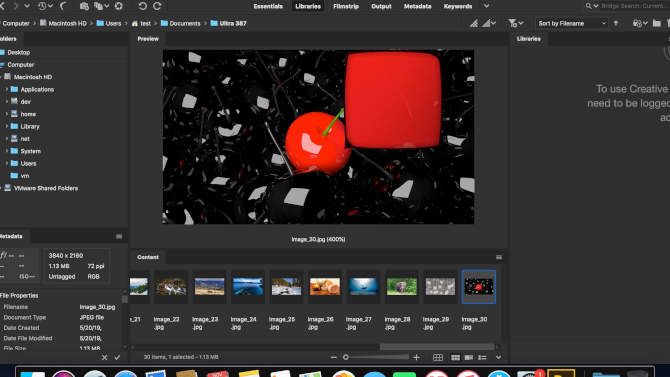Click the Bridge Search input field

635,6
